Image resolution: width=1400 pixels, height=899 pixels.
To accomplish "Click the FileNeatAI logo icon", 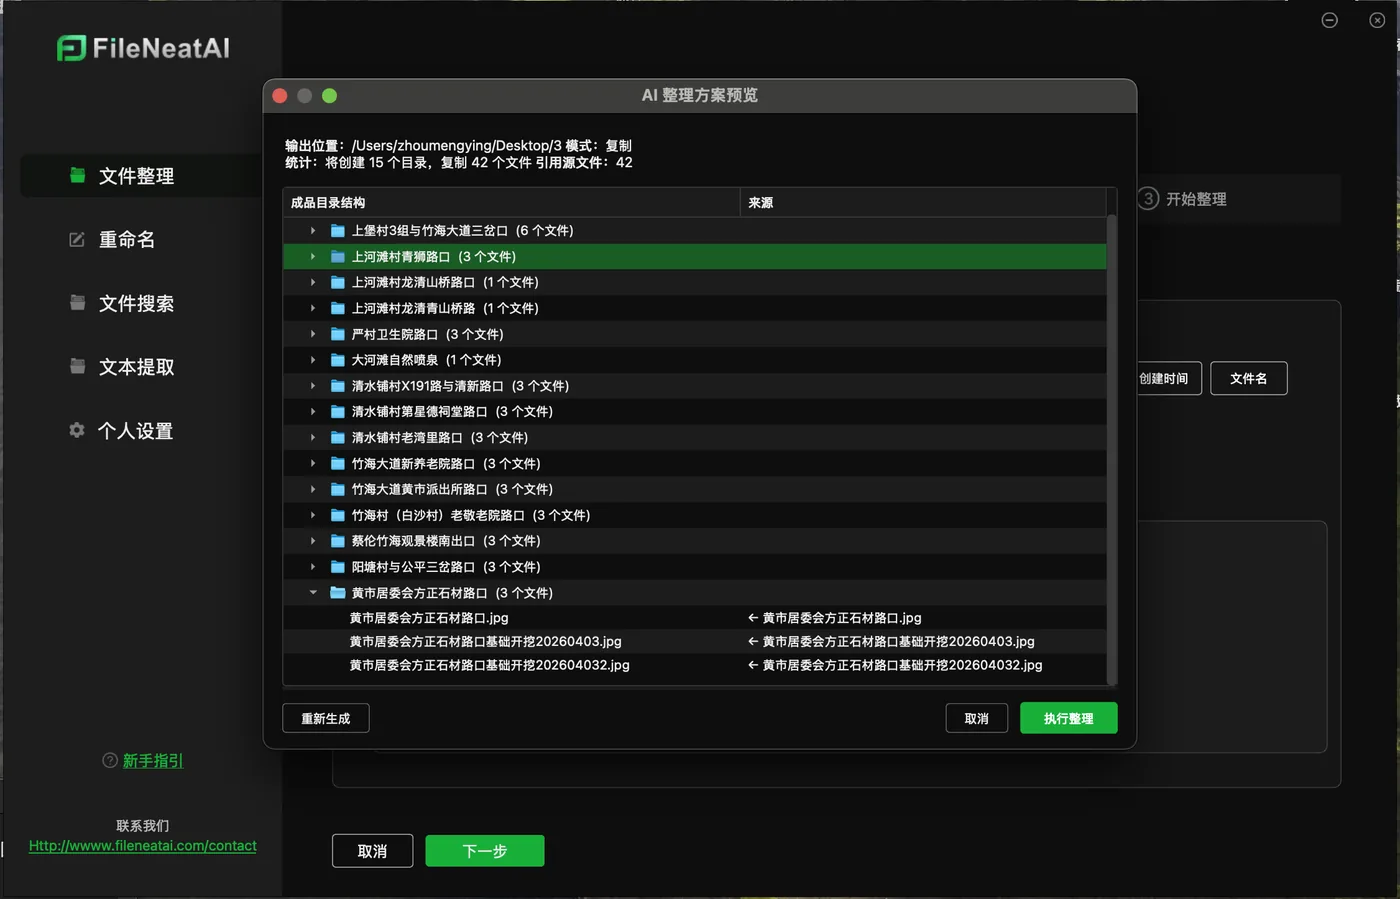I will [71, 48].
